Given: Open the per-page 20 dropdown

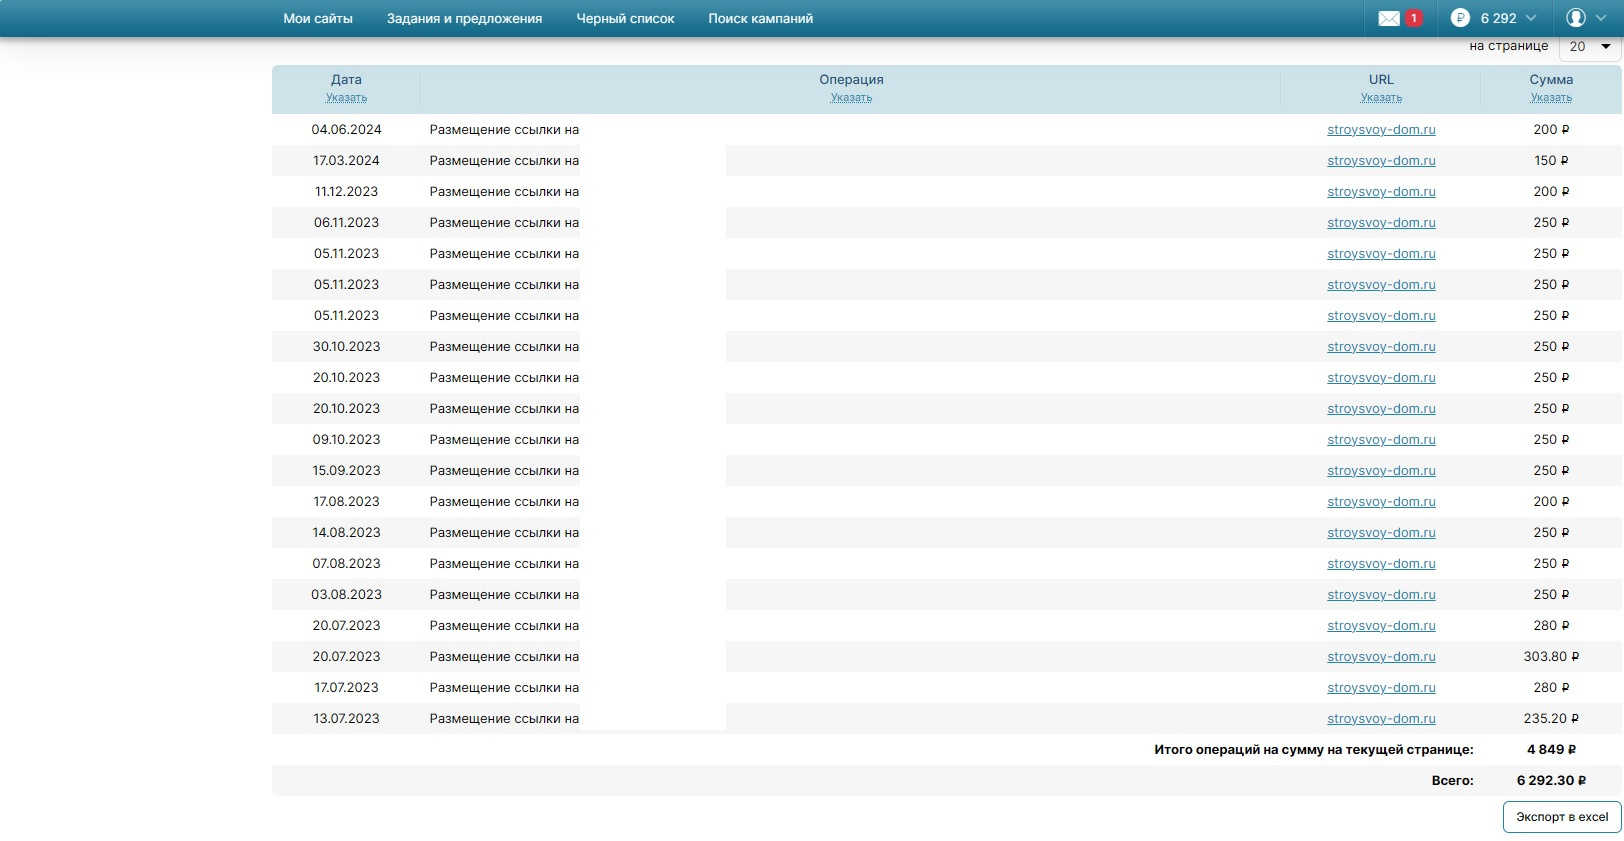Looking at the screenshot, I should [1590, 46].
